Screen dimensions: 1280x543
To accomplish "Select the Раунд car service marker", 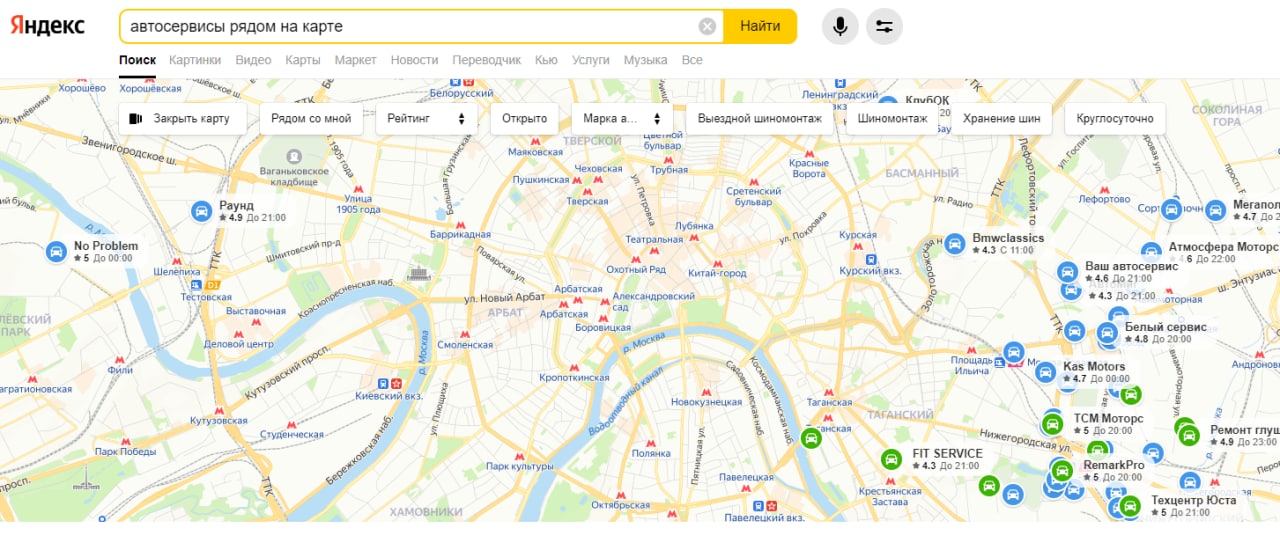I will click(202, 211).
